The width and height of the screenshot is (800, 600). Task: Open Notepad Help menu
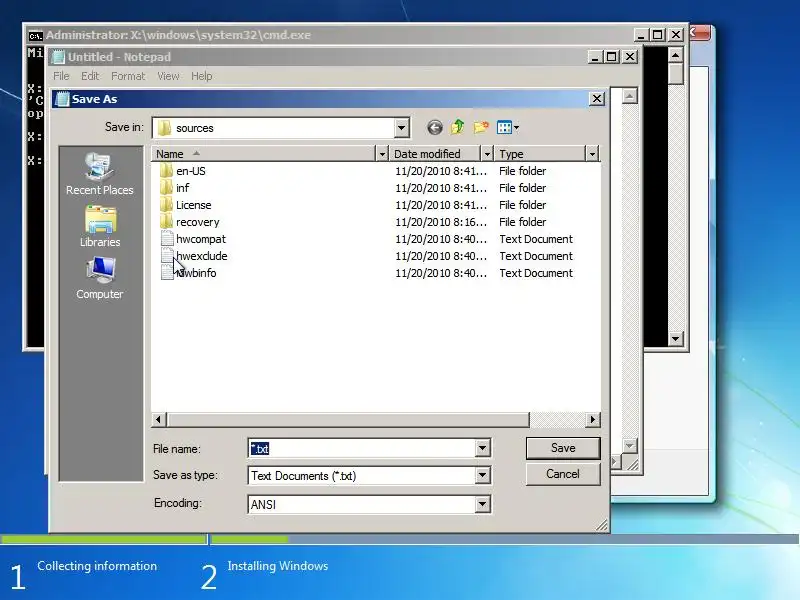tap(202, 76)
